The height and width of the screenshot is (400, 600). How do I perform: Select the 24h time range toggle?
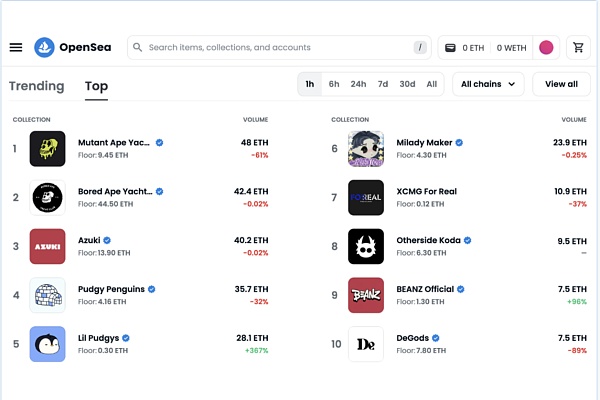(358, 84)
